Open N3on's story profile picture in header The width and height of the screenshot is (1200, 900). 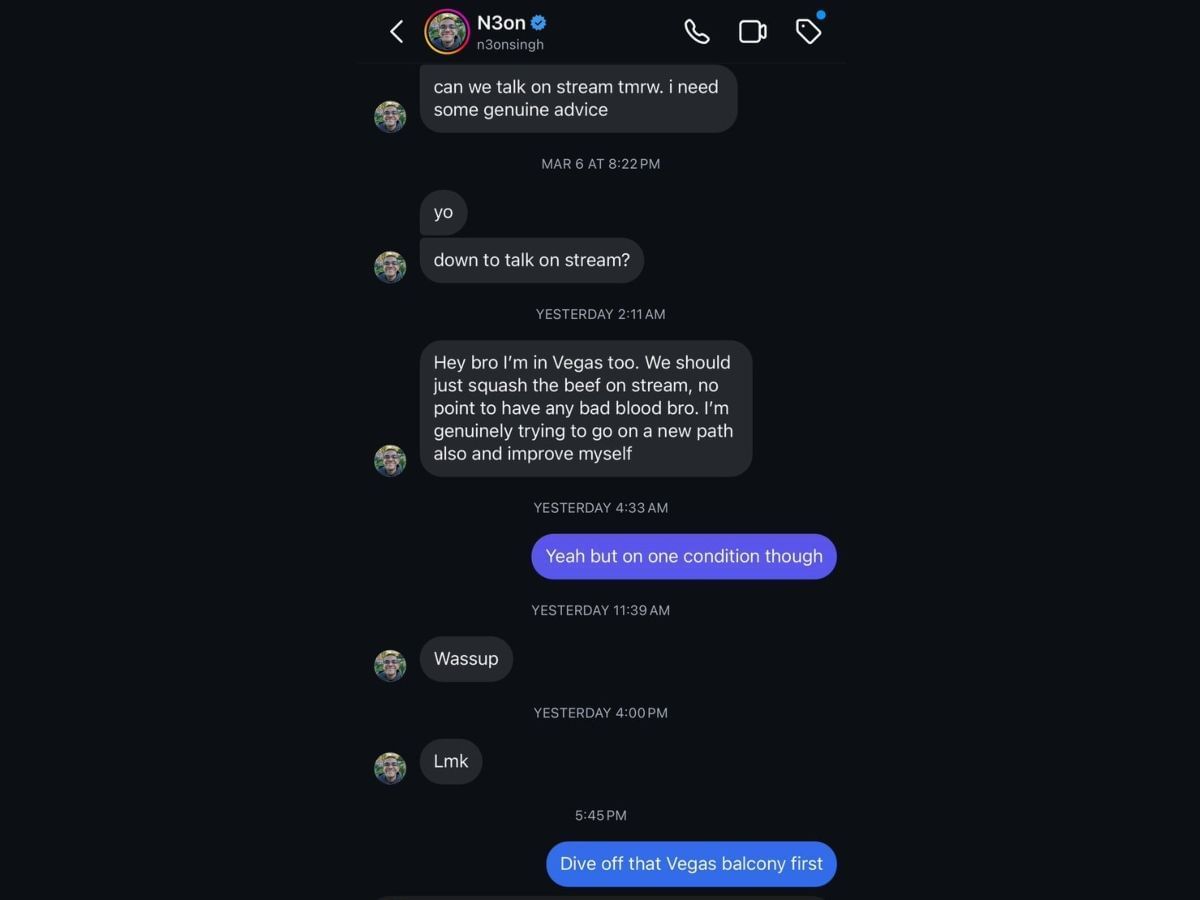447,32
